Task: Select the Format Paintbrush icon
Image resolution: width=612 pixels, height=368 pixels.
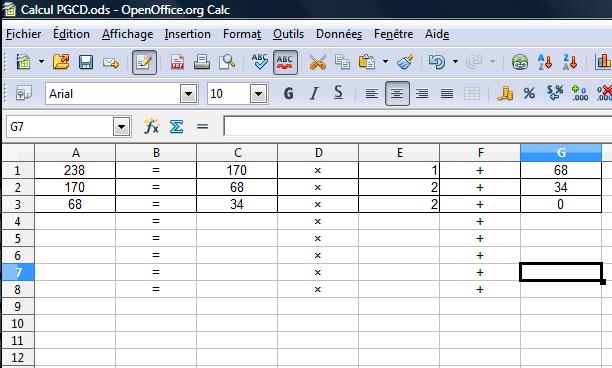Action: tap(405, 62)
